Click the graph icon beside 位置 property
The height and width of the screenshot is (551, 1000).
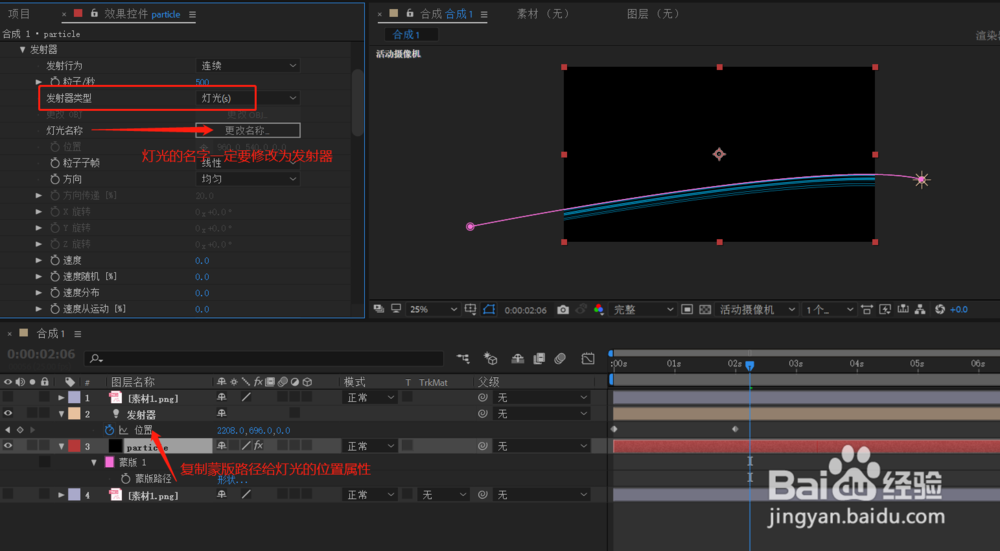(123, 430)
